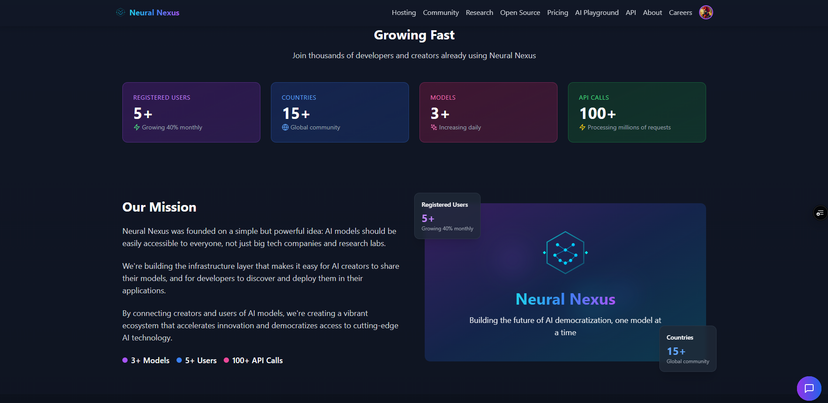The height and width of the screenshot is (403, 828).
Task: Navigate to Research
Action: (479, 13)
